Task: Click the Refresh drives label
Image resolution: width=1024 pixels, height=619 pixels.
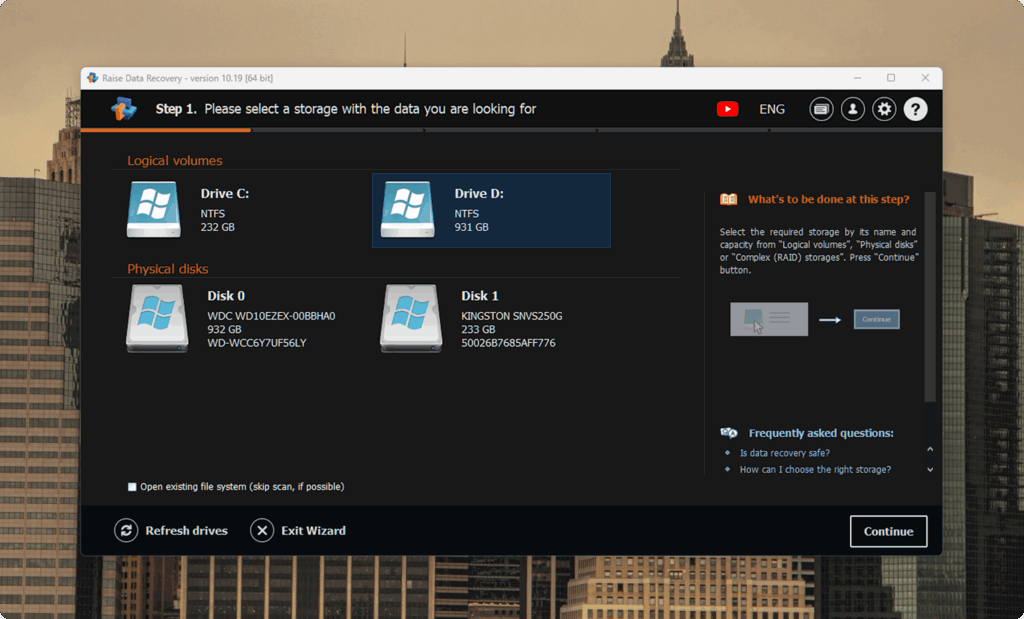Action: point(186,531)
